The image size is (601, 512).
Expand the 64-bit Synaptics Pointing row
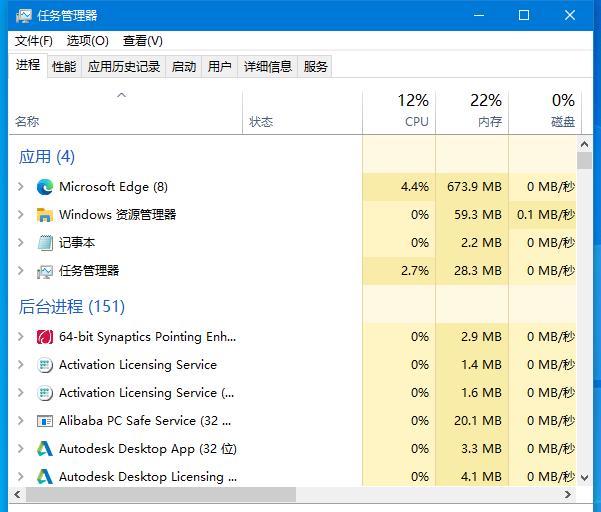(x=21, y=337)
